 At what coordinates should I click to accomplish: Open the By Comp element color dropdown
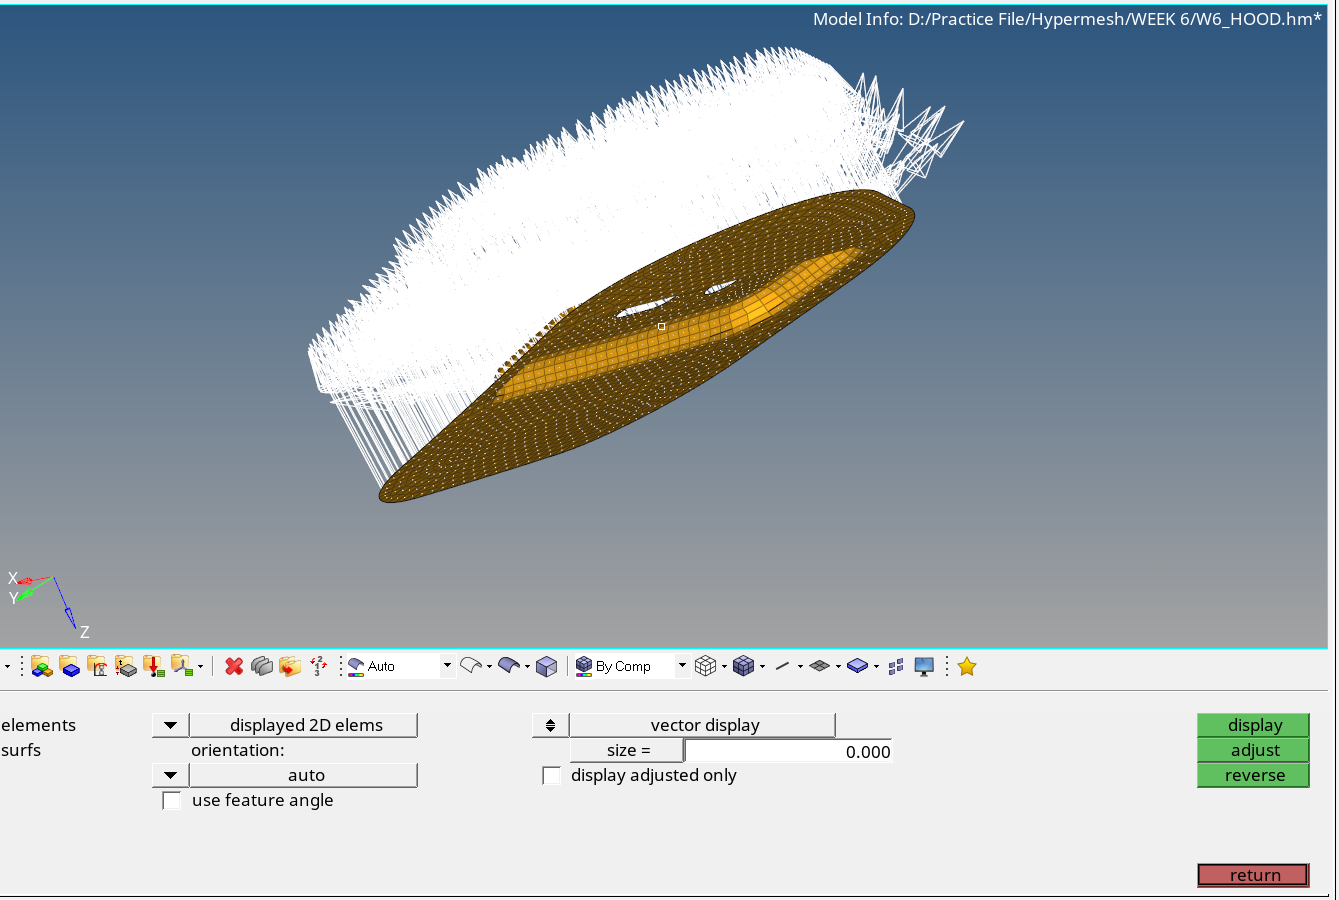(682, 666)
